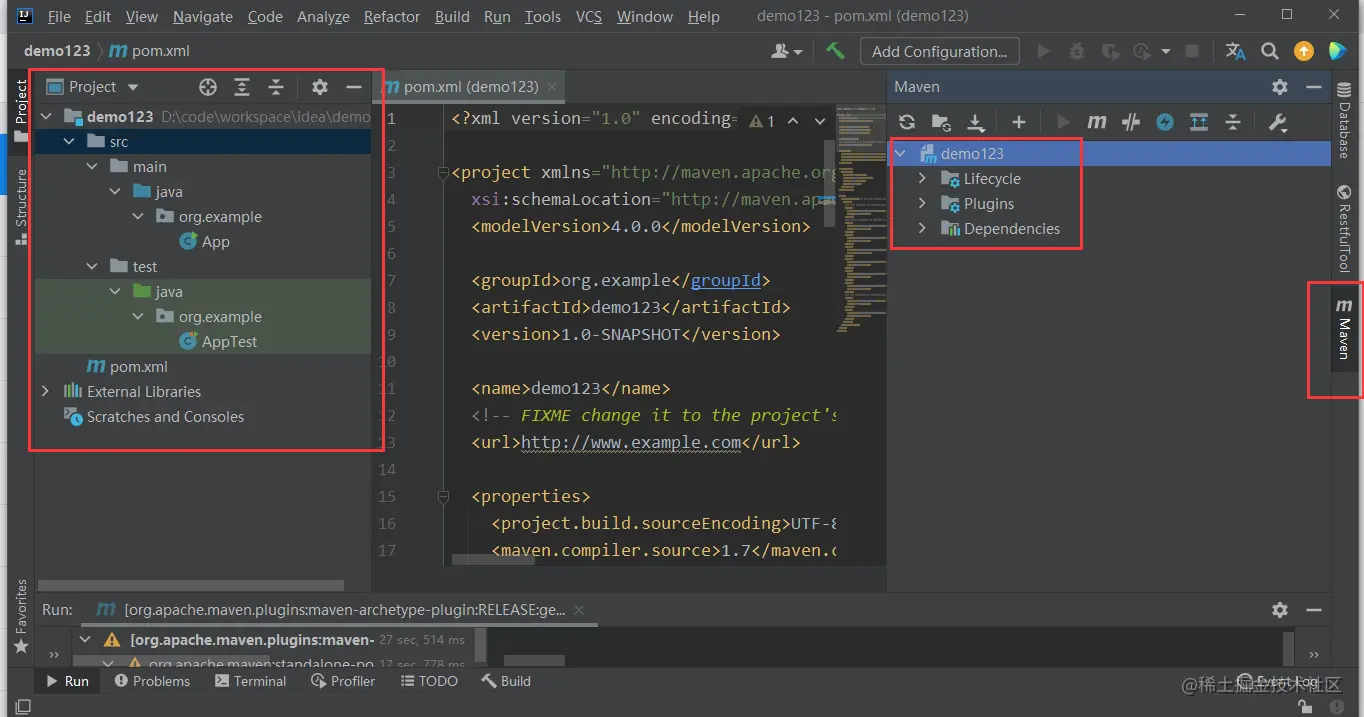Select pom.xml file in Project tree

tap(127, 367)
